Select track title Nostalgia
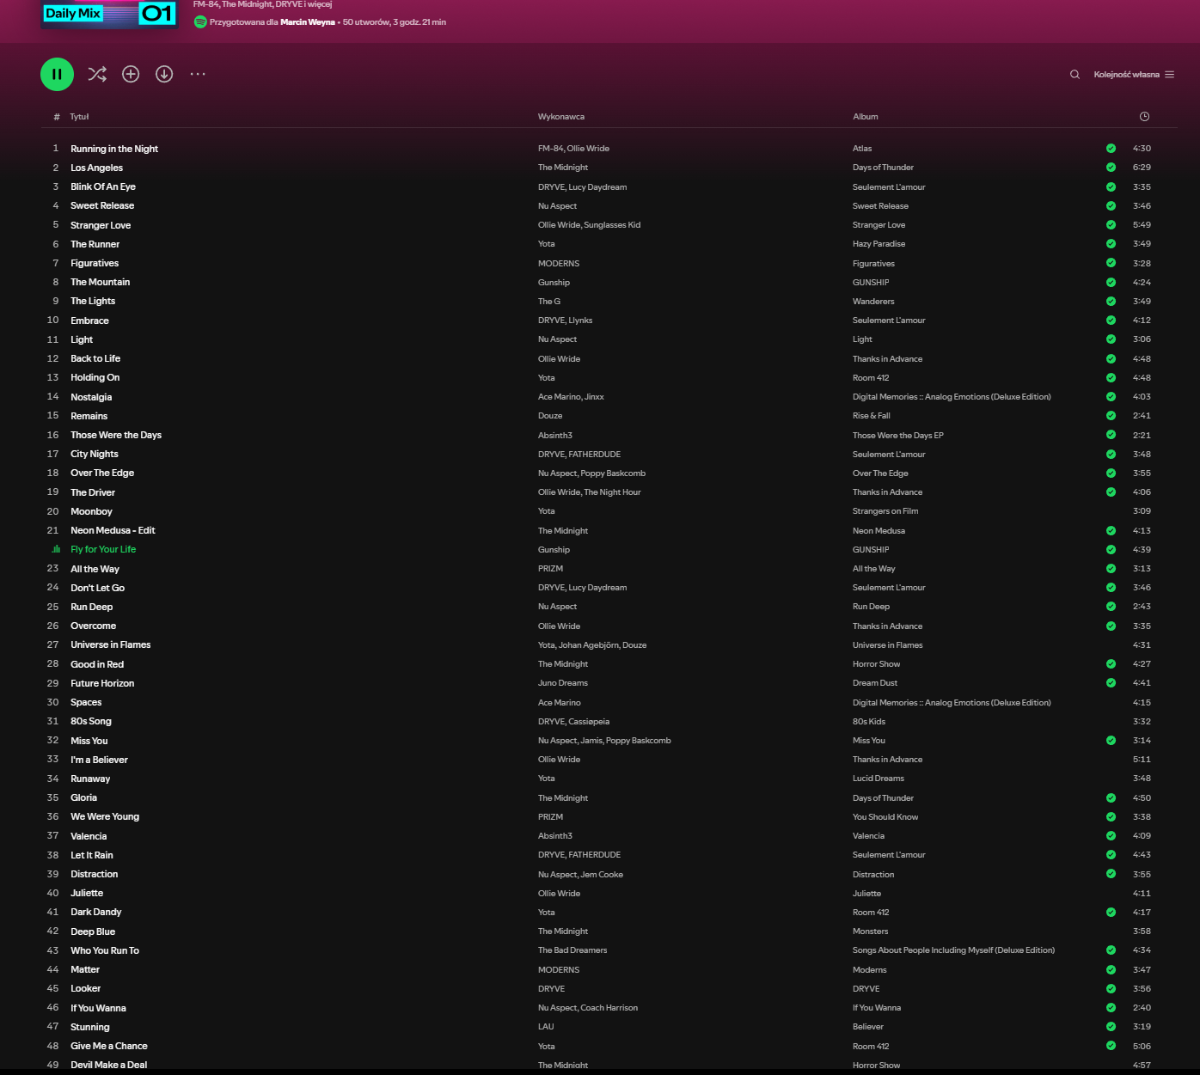Image resolution: width=1200 pixels, height=1075 pixels. click(x=91, y=397)
